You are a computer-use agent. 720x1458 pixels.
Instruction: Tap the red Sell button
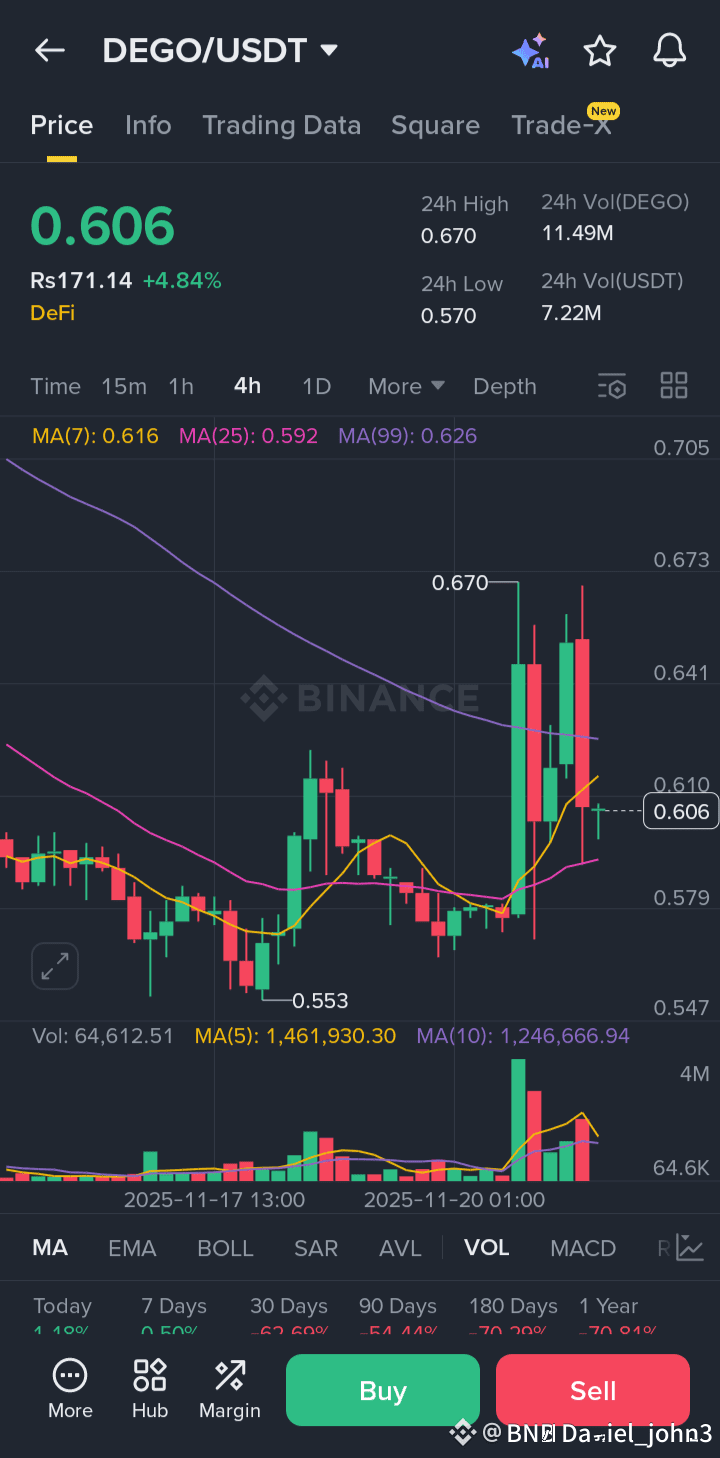tap(593, 1390)
